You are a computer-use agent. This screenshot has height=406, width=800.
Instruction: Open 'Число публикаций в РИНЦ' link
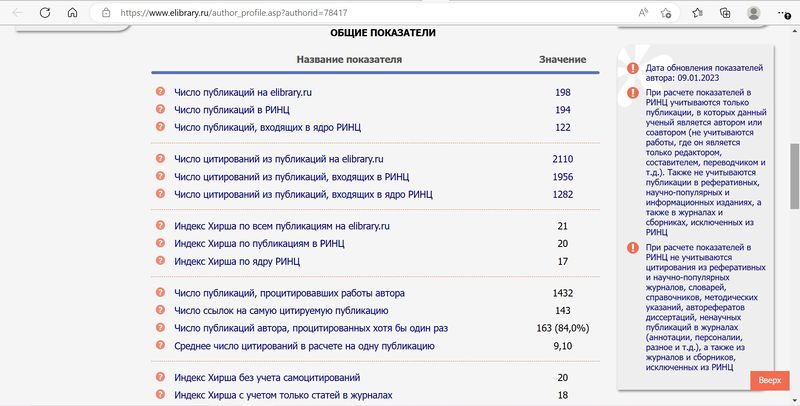(x=232, y=110)
